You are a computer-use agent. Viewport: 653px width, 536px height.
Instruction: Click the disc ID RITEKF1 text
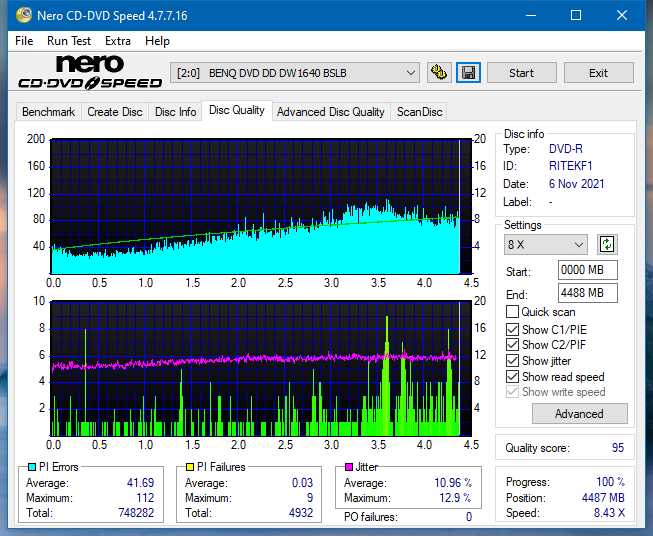571,166
